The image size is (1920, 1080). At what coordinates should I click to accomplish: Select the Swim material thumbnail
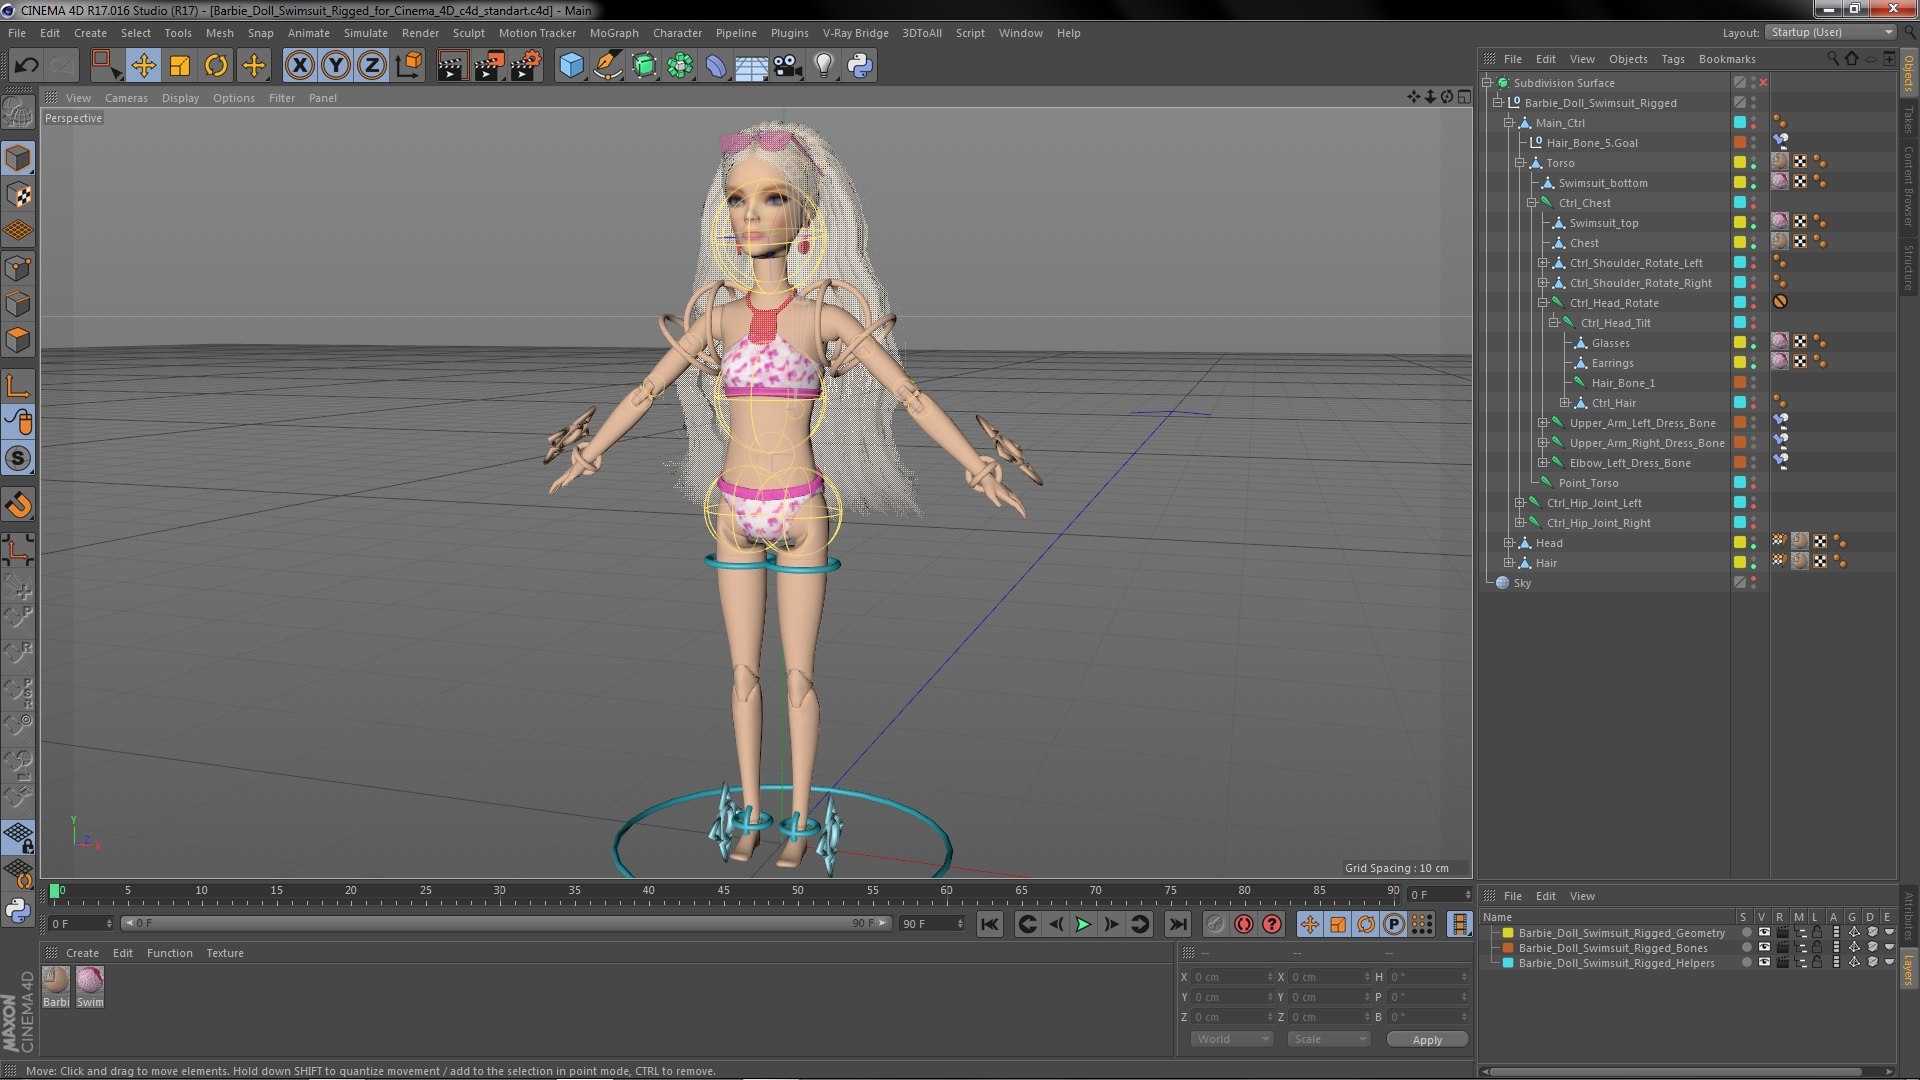(90, 986)
